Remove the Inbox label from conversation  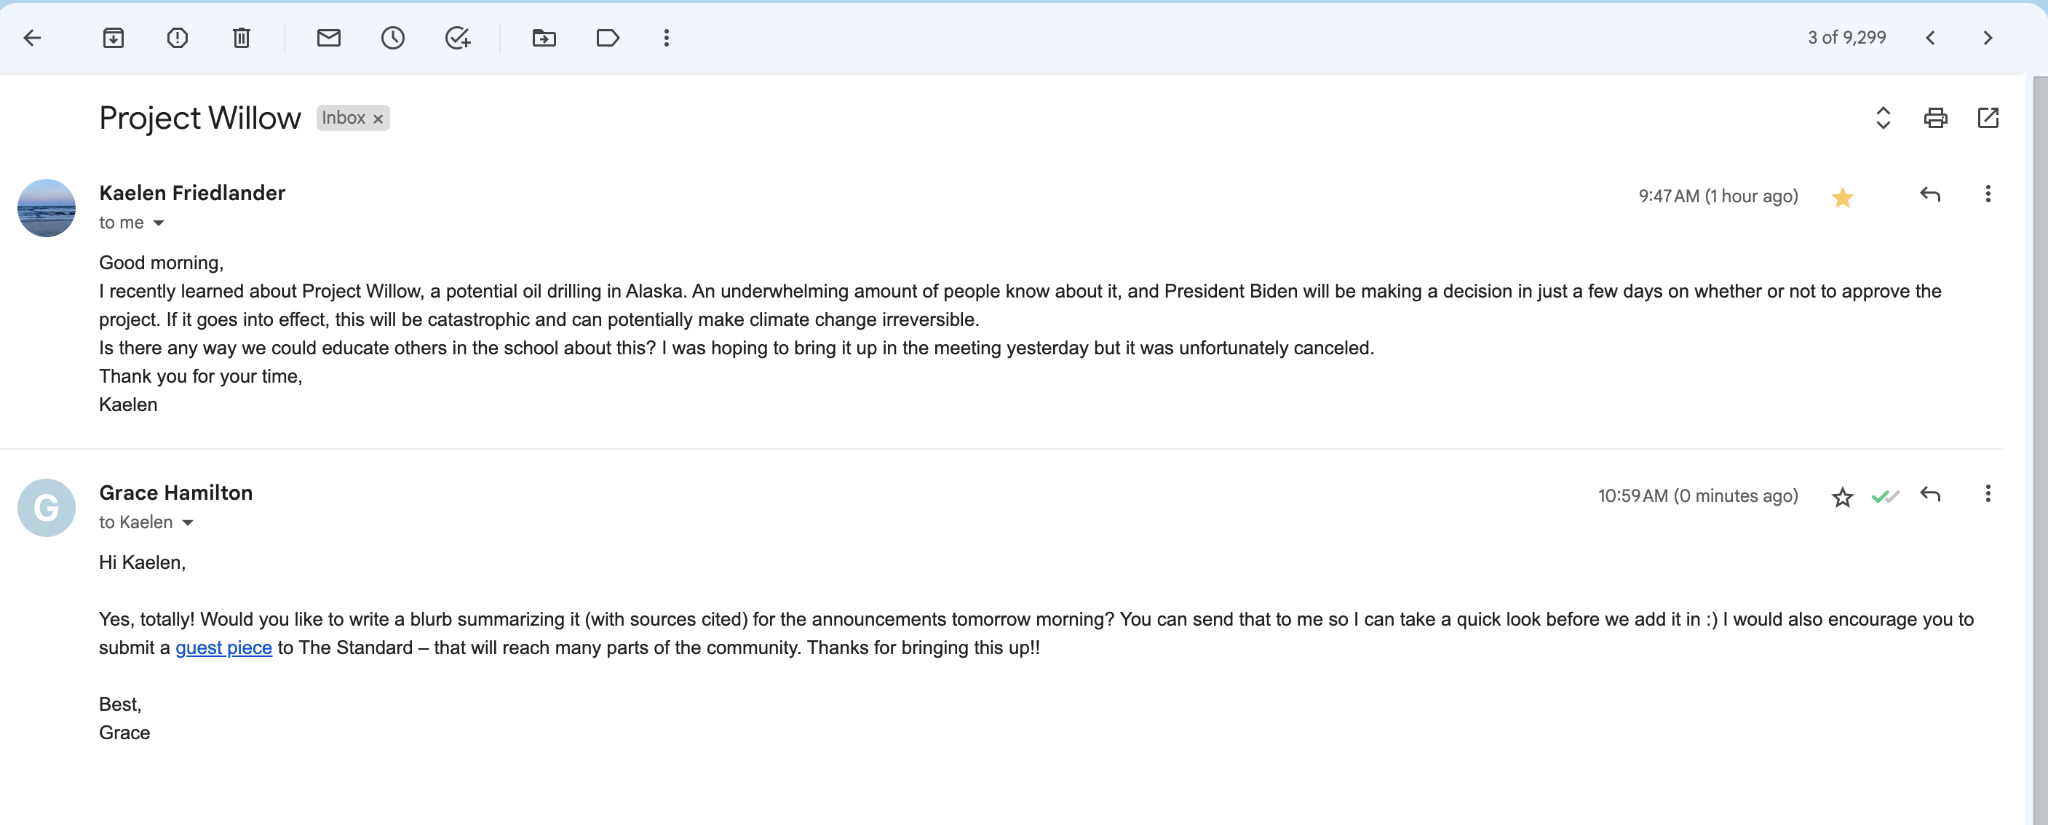tap(378, 119)
